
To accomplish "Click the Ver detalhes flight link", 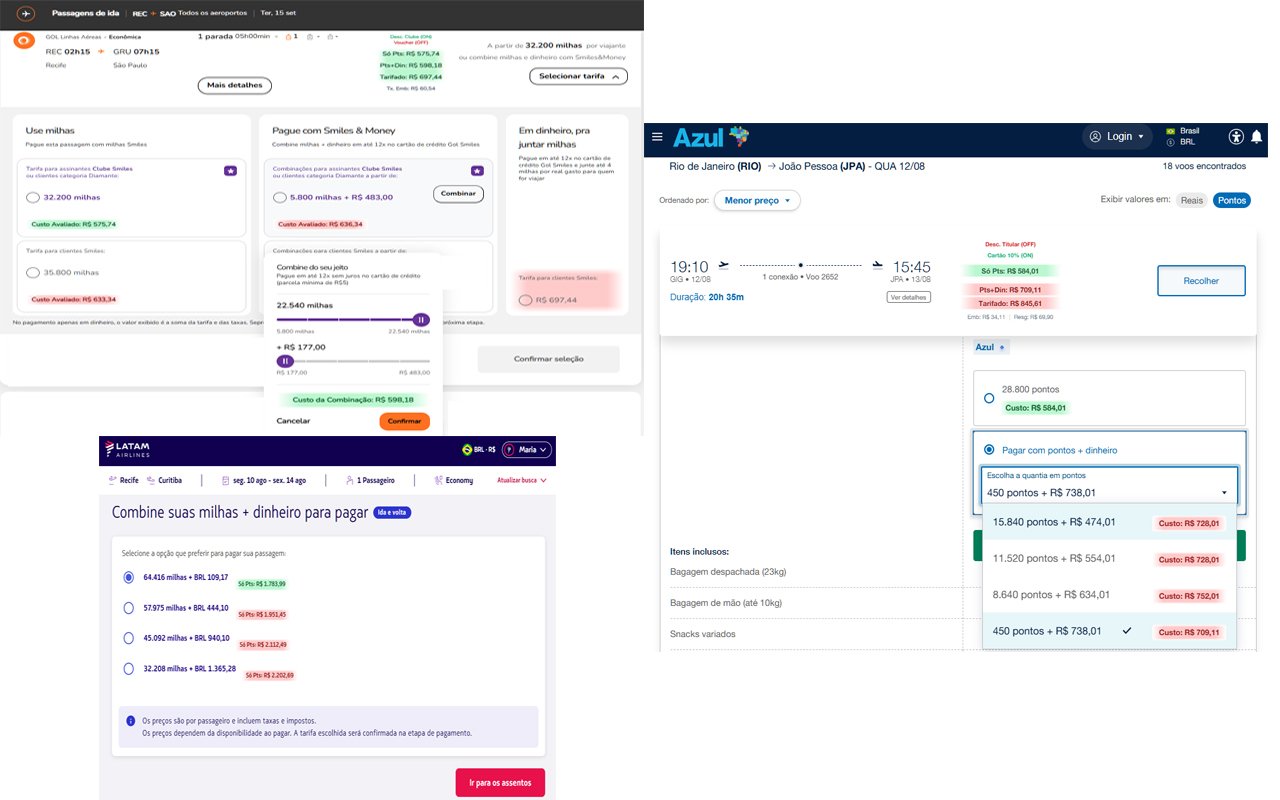I will click(909, 297).
